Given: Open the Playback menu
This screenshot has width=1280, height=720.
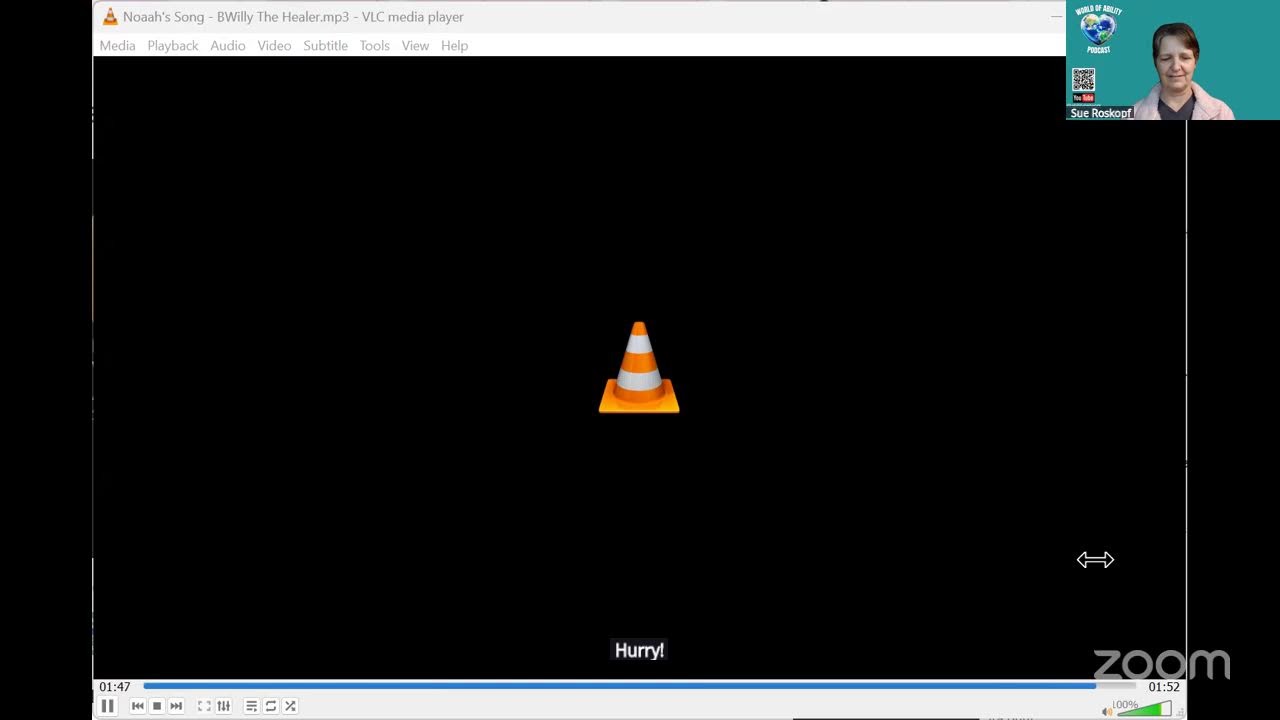Looking at the screenshot, I should tap(173, 46).
